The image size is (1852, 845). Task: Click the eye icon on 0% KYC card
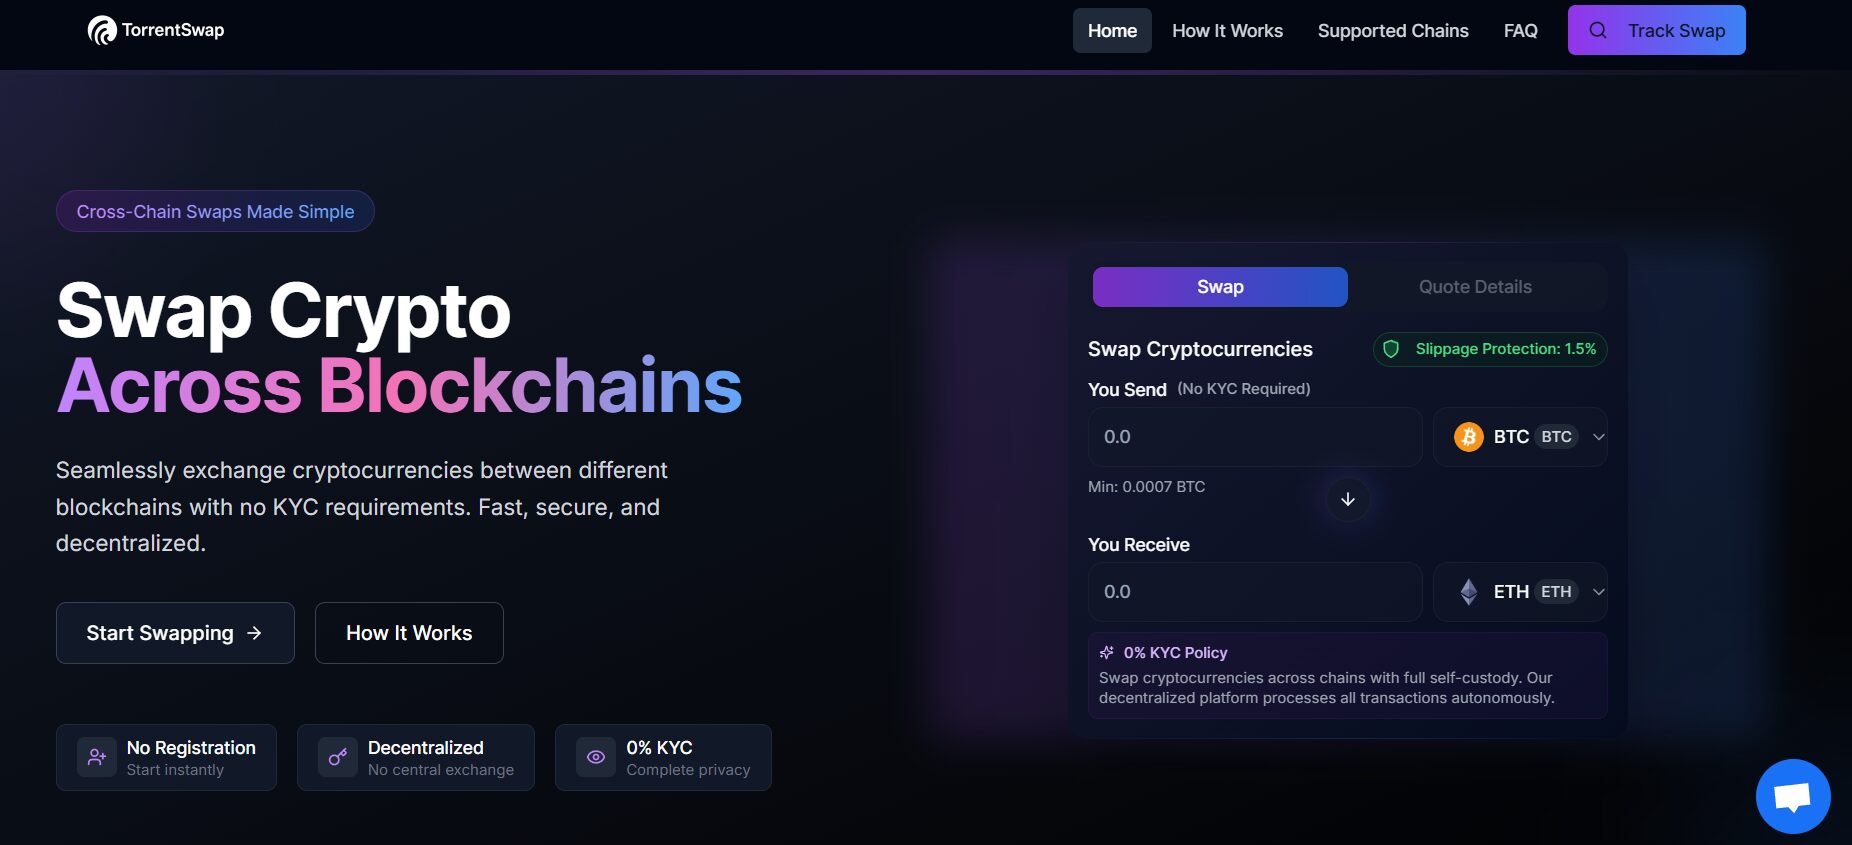point(595,757)
